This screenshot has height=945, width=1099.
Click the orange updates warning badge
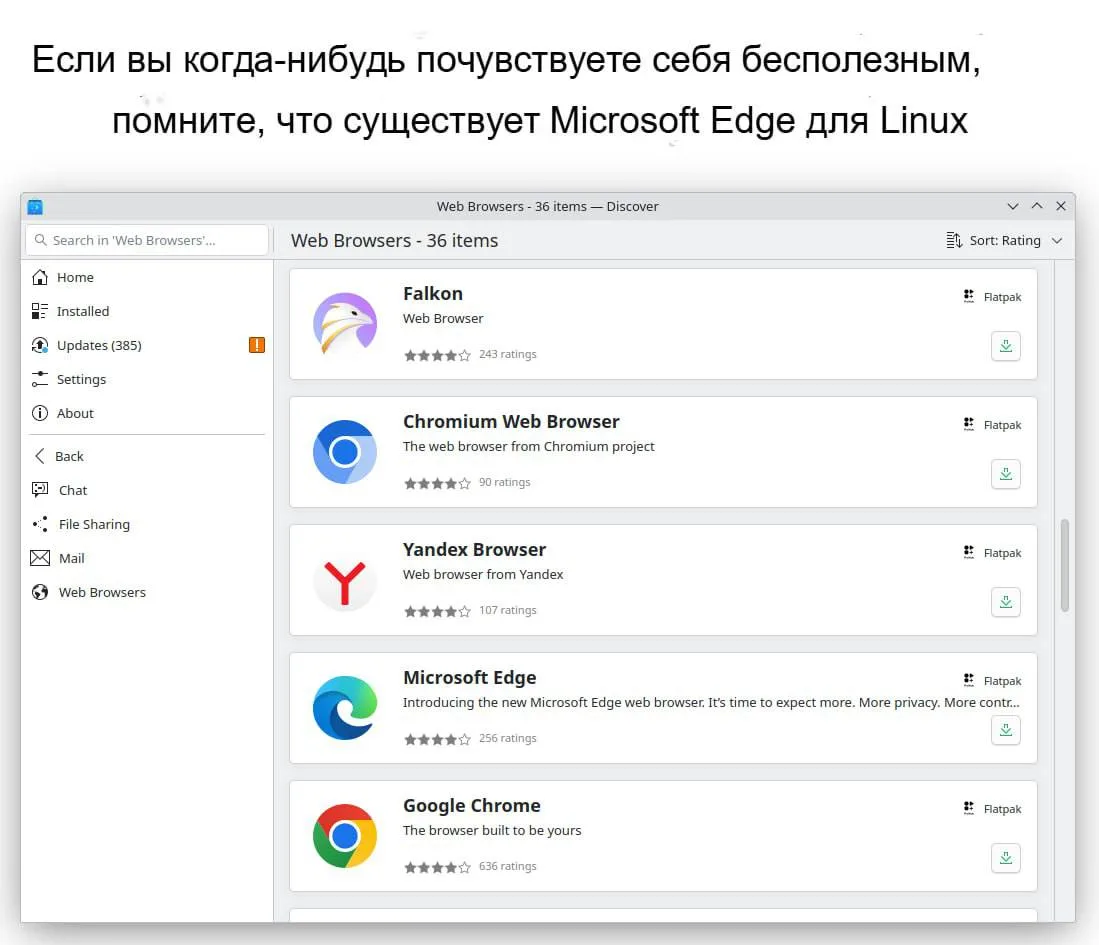click(x=257, y=345)
